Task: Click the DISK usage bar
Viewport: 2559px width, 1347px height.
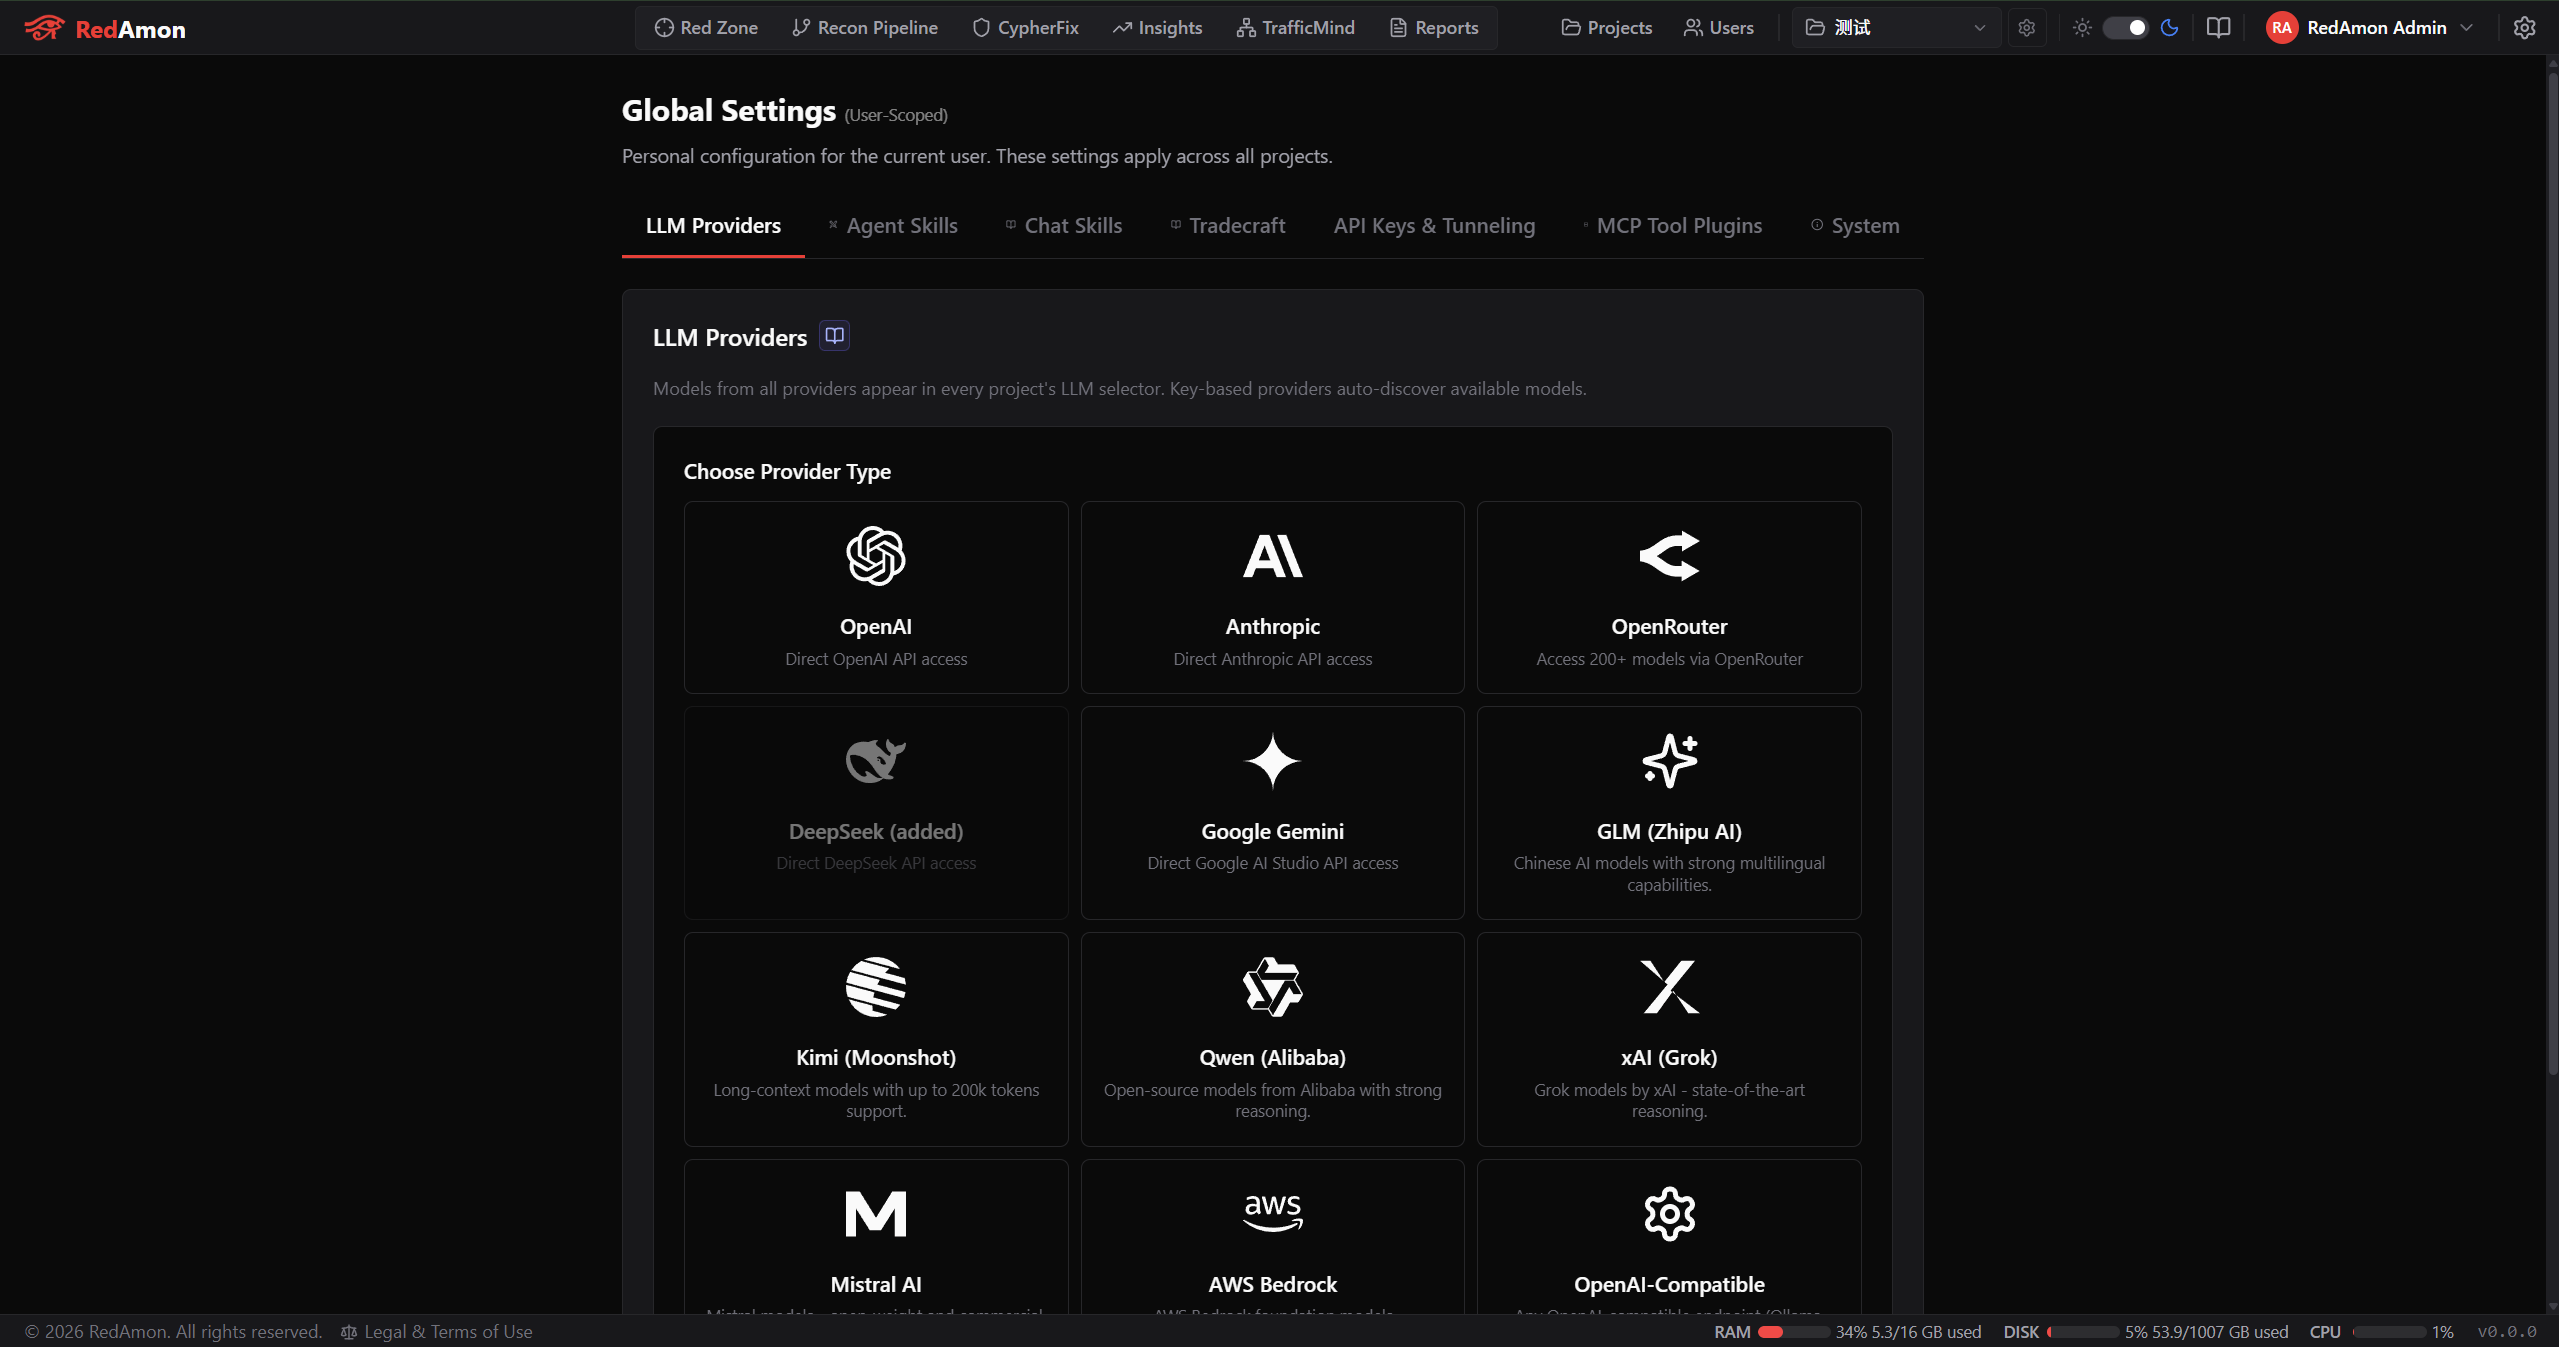Action: 2082,1332
